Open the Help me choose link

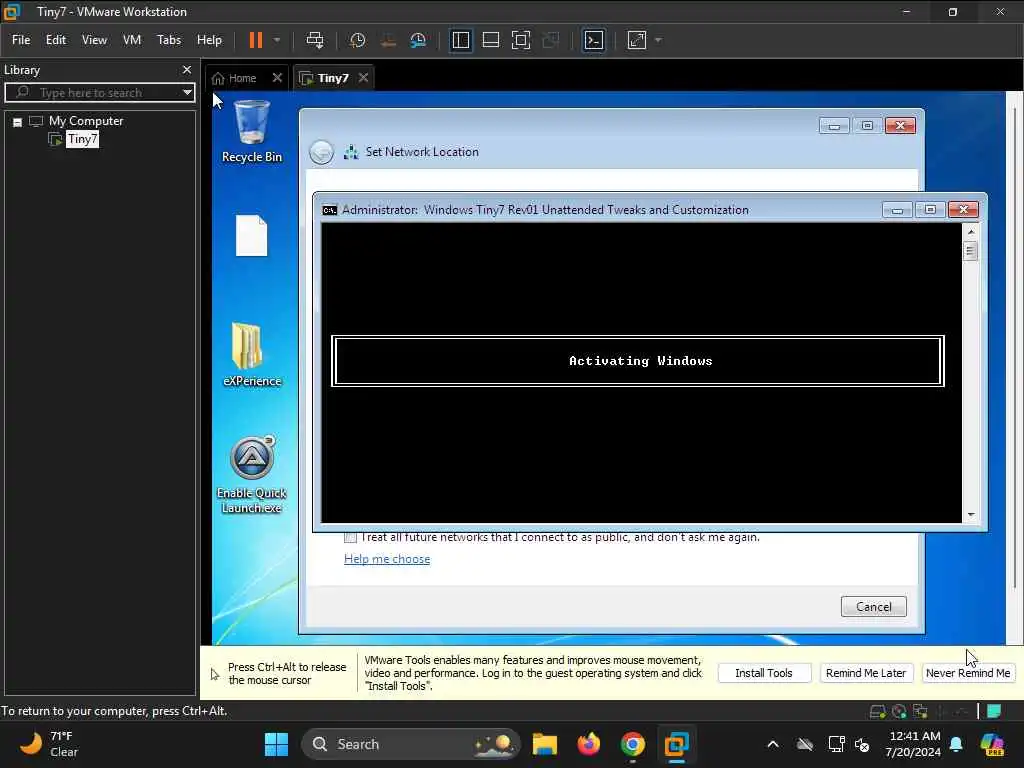click(387, 559)
